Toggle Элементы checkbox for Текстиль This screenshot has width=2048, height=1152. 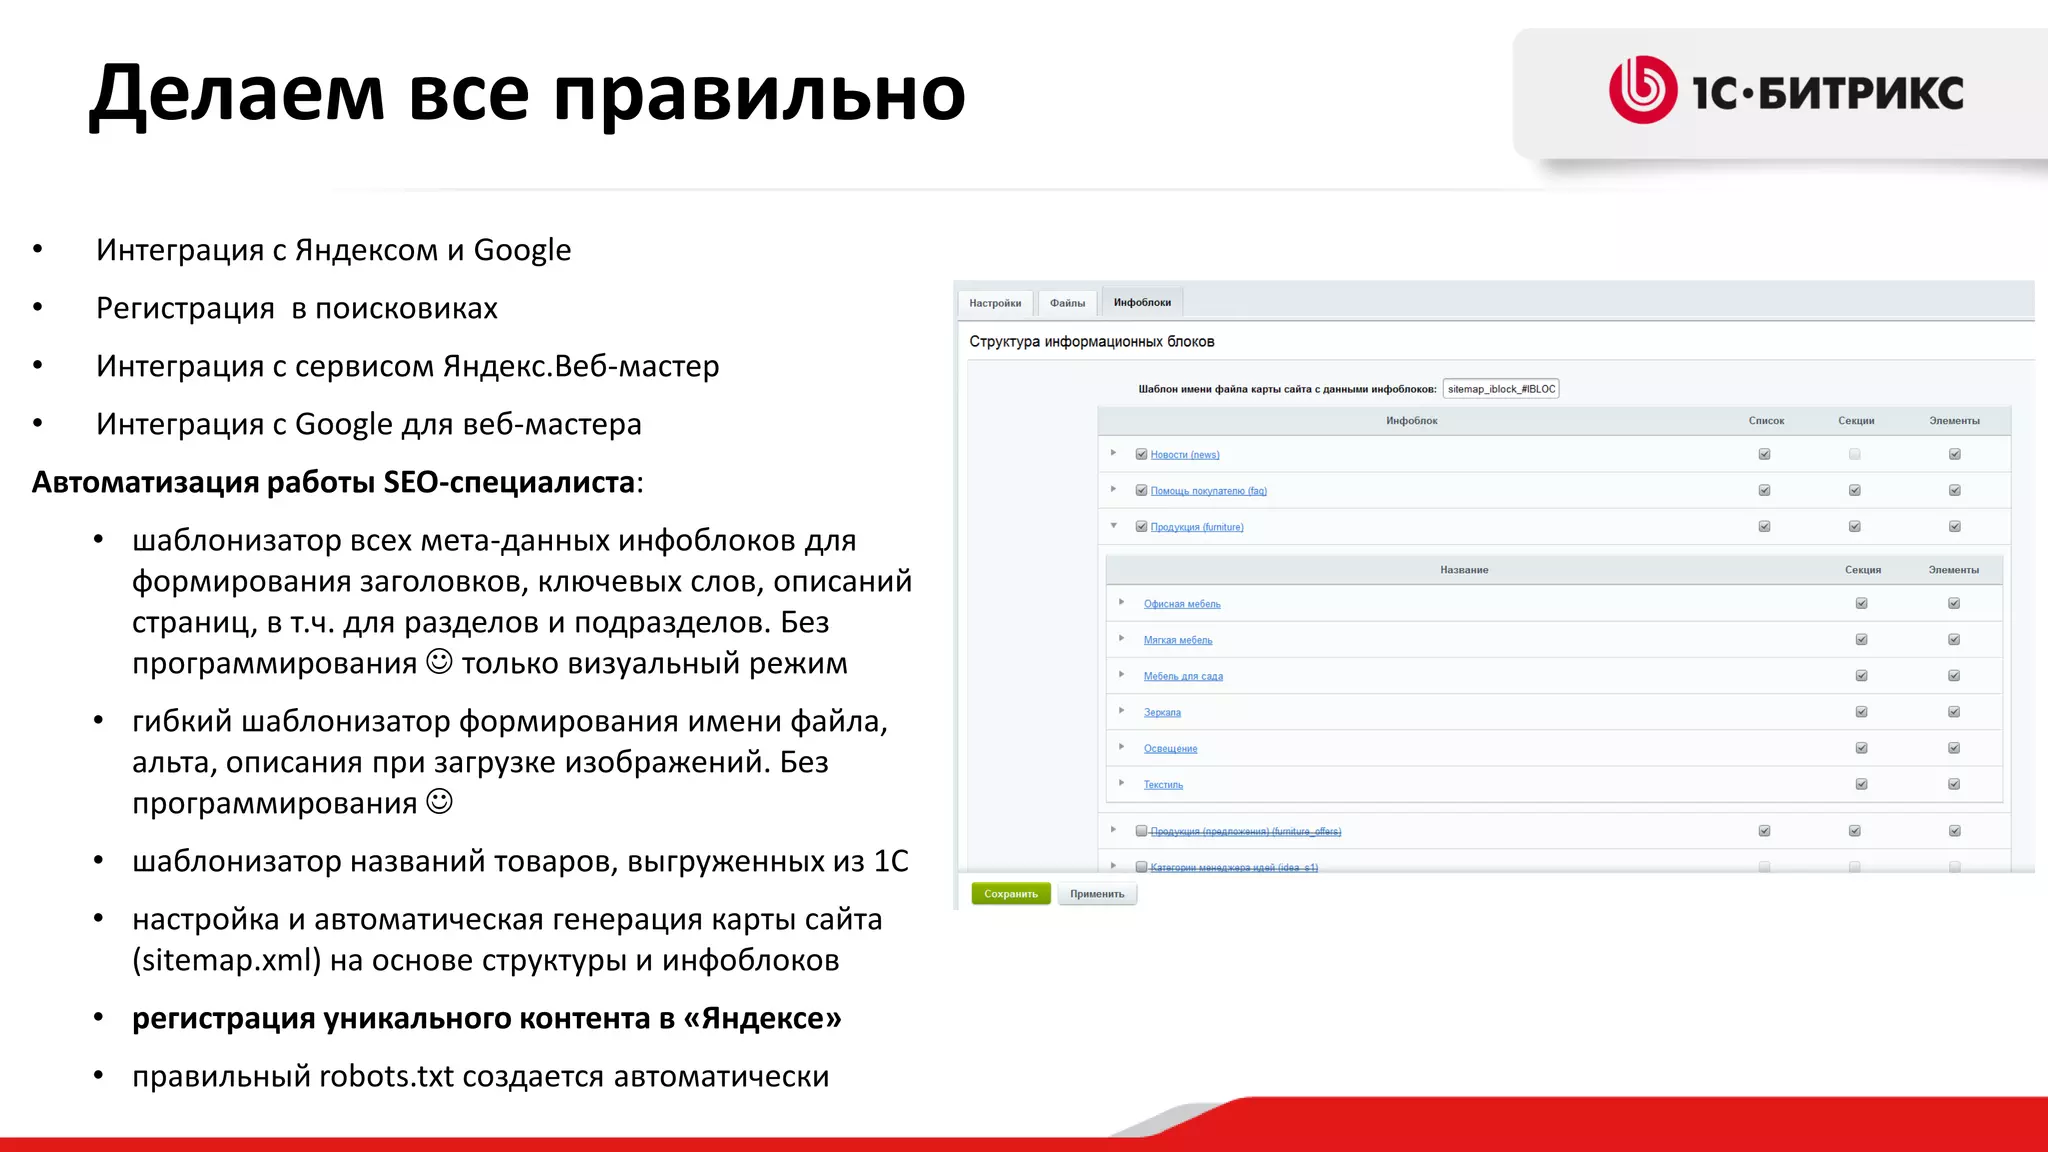[x=1954, y=784]
